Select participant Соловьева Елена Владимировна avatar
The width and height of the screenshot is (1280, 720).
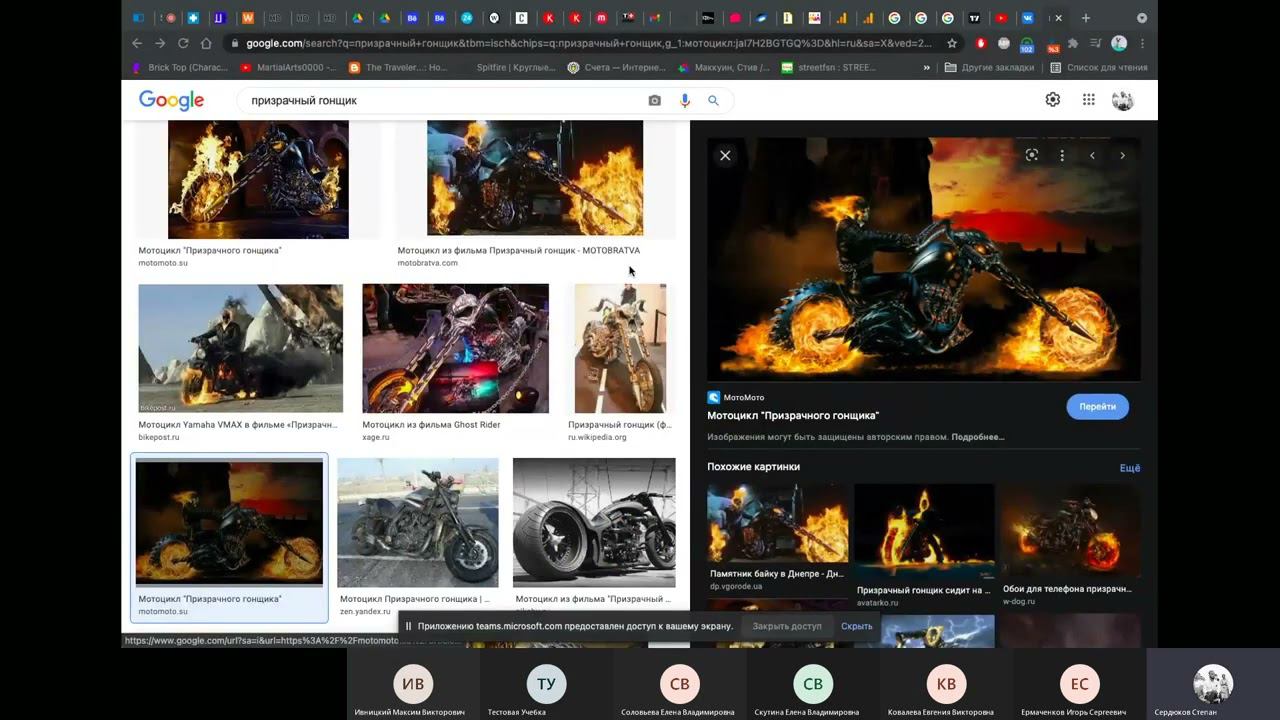click(x=679, y=684)
